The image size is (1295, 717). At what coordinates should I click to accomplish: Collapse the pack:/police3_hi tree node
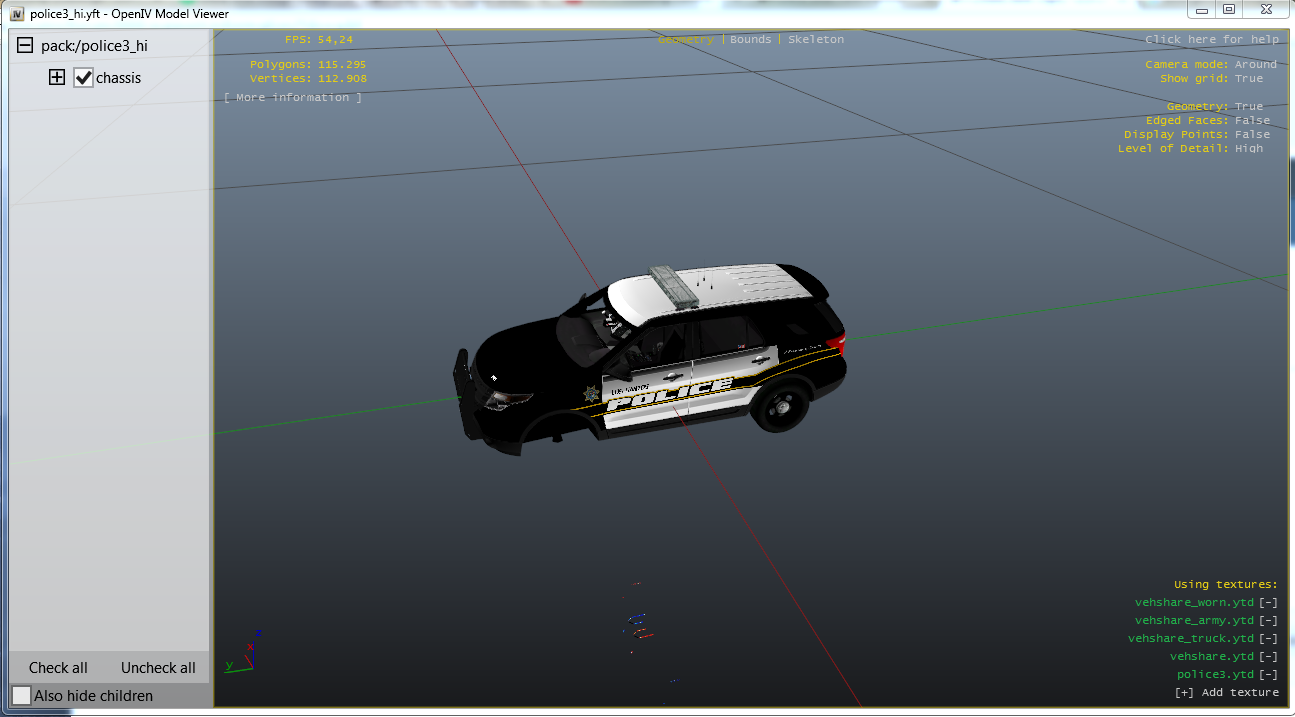[x=25, y=46]
